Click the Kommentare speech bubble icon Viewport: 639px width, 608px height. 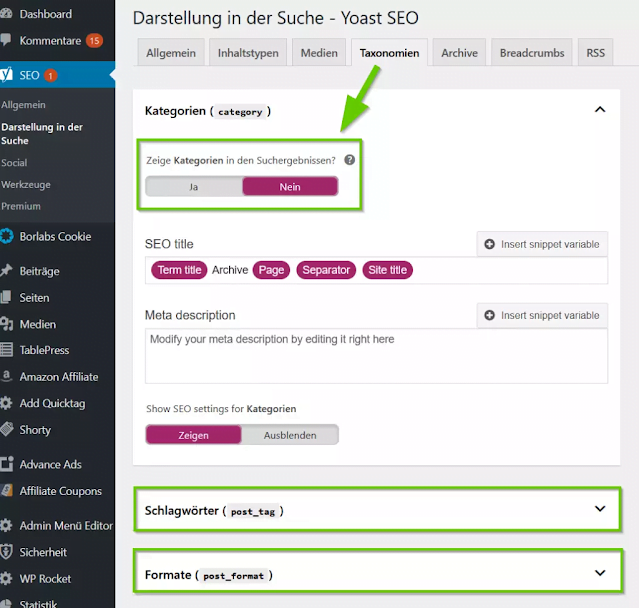point(7,41)
